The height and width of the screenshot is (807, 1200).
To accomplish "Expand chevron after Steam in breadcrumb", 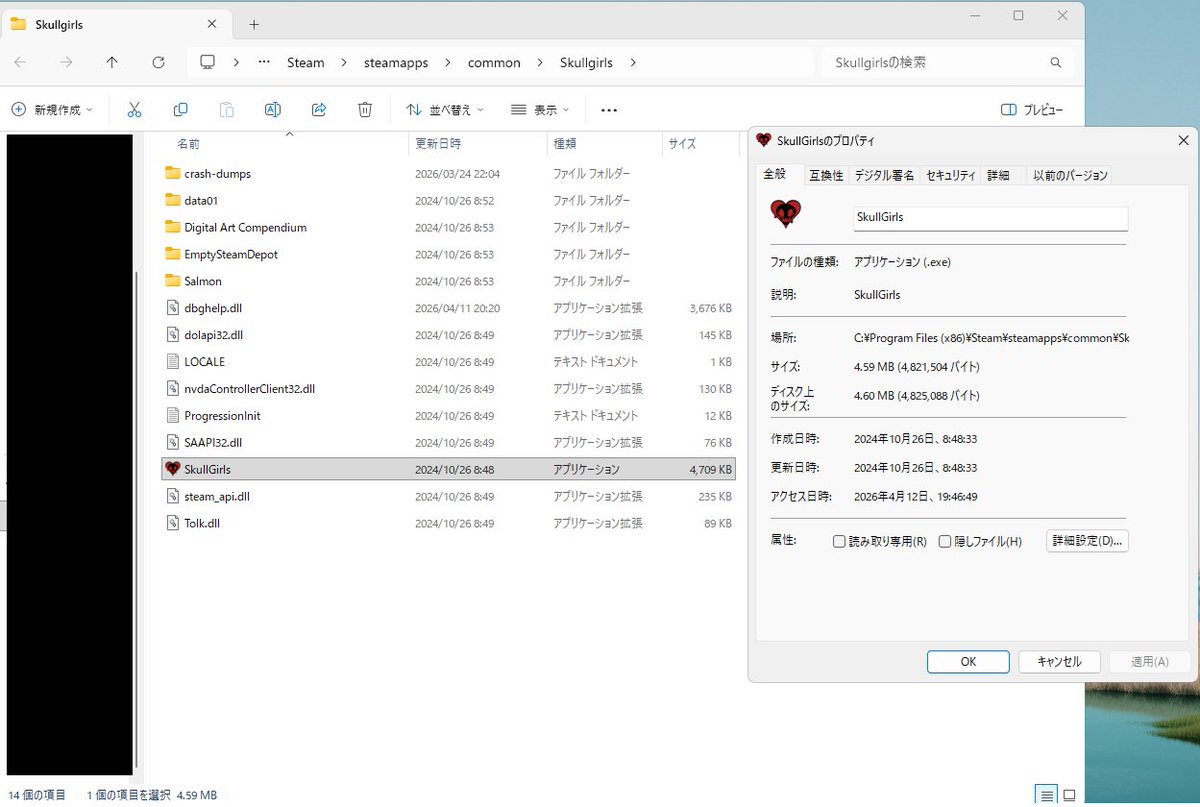I will point(342,62).
